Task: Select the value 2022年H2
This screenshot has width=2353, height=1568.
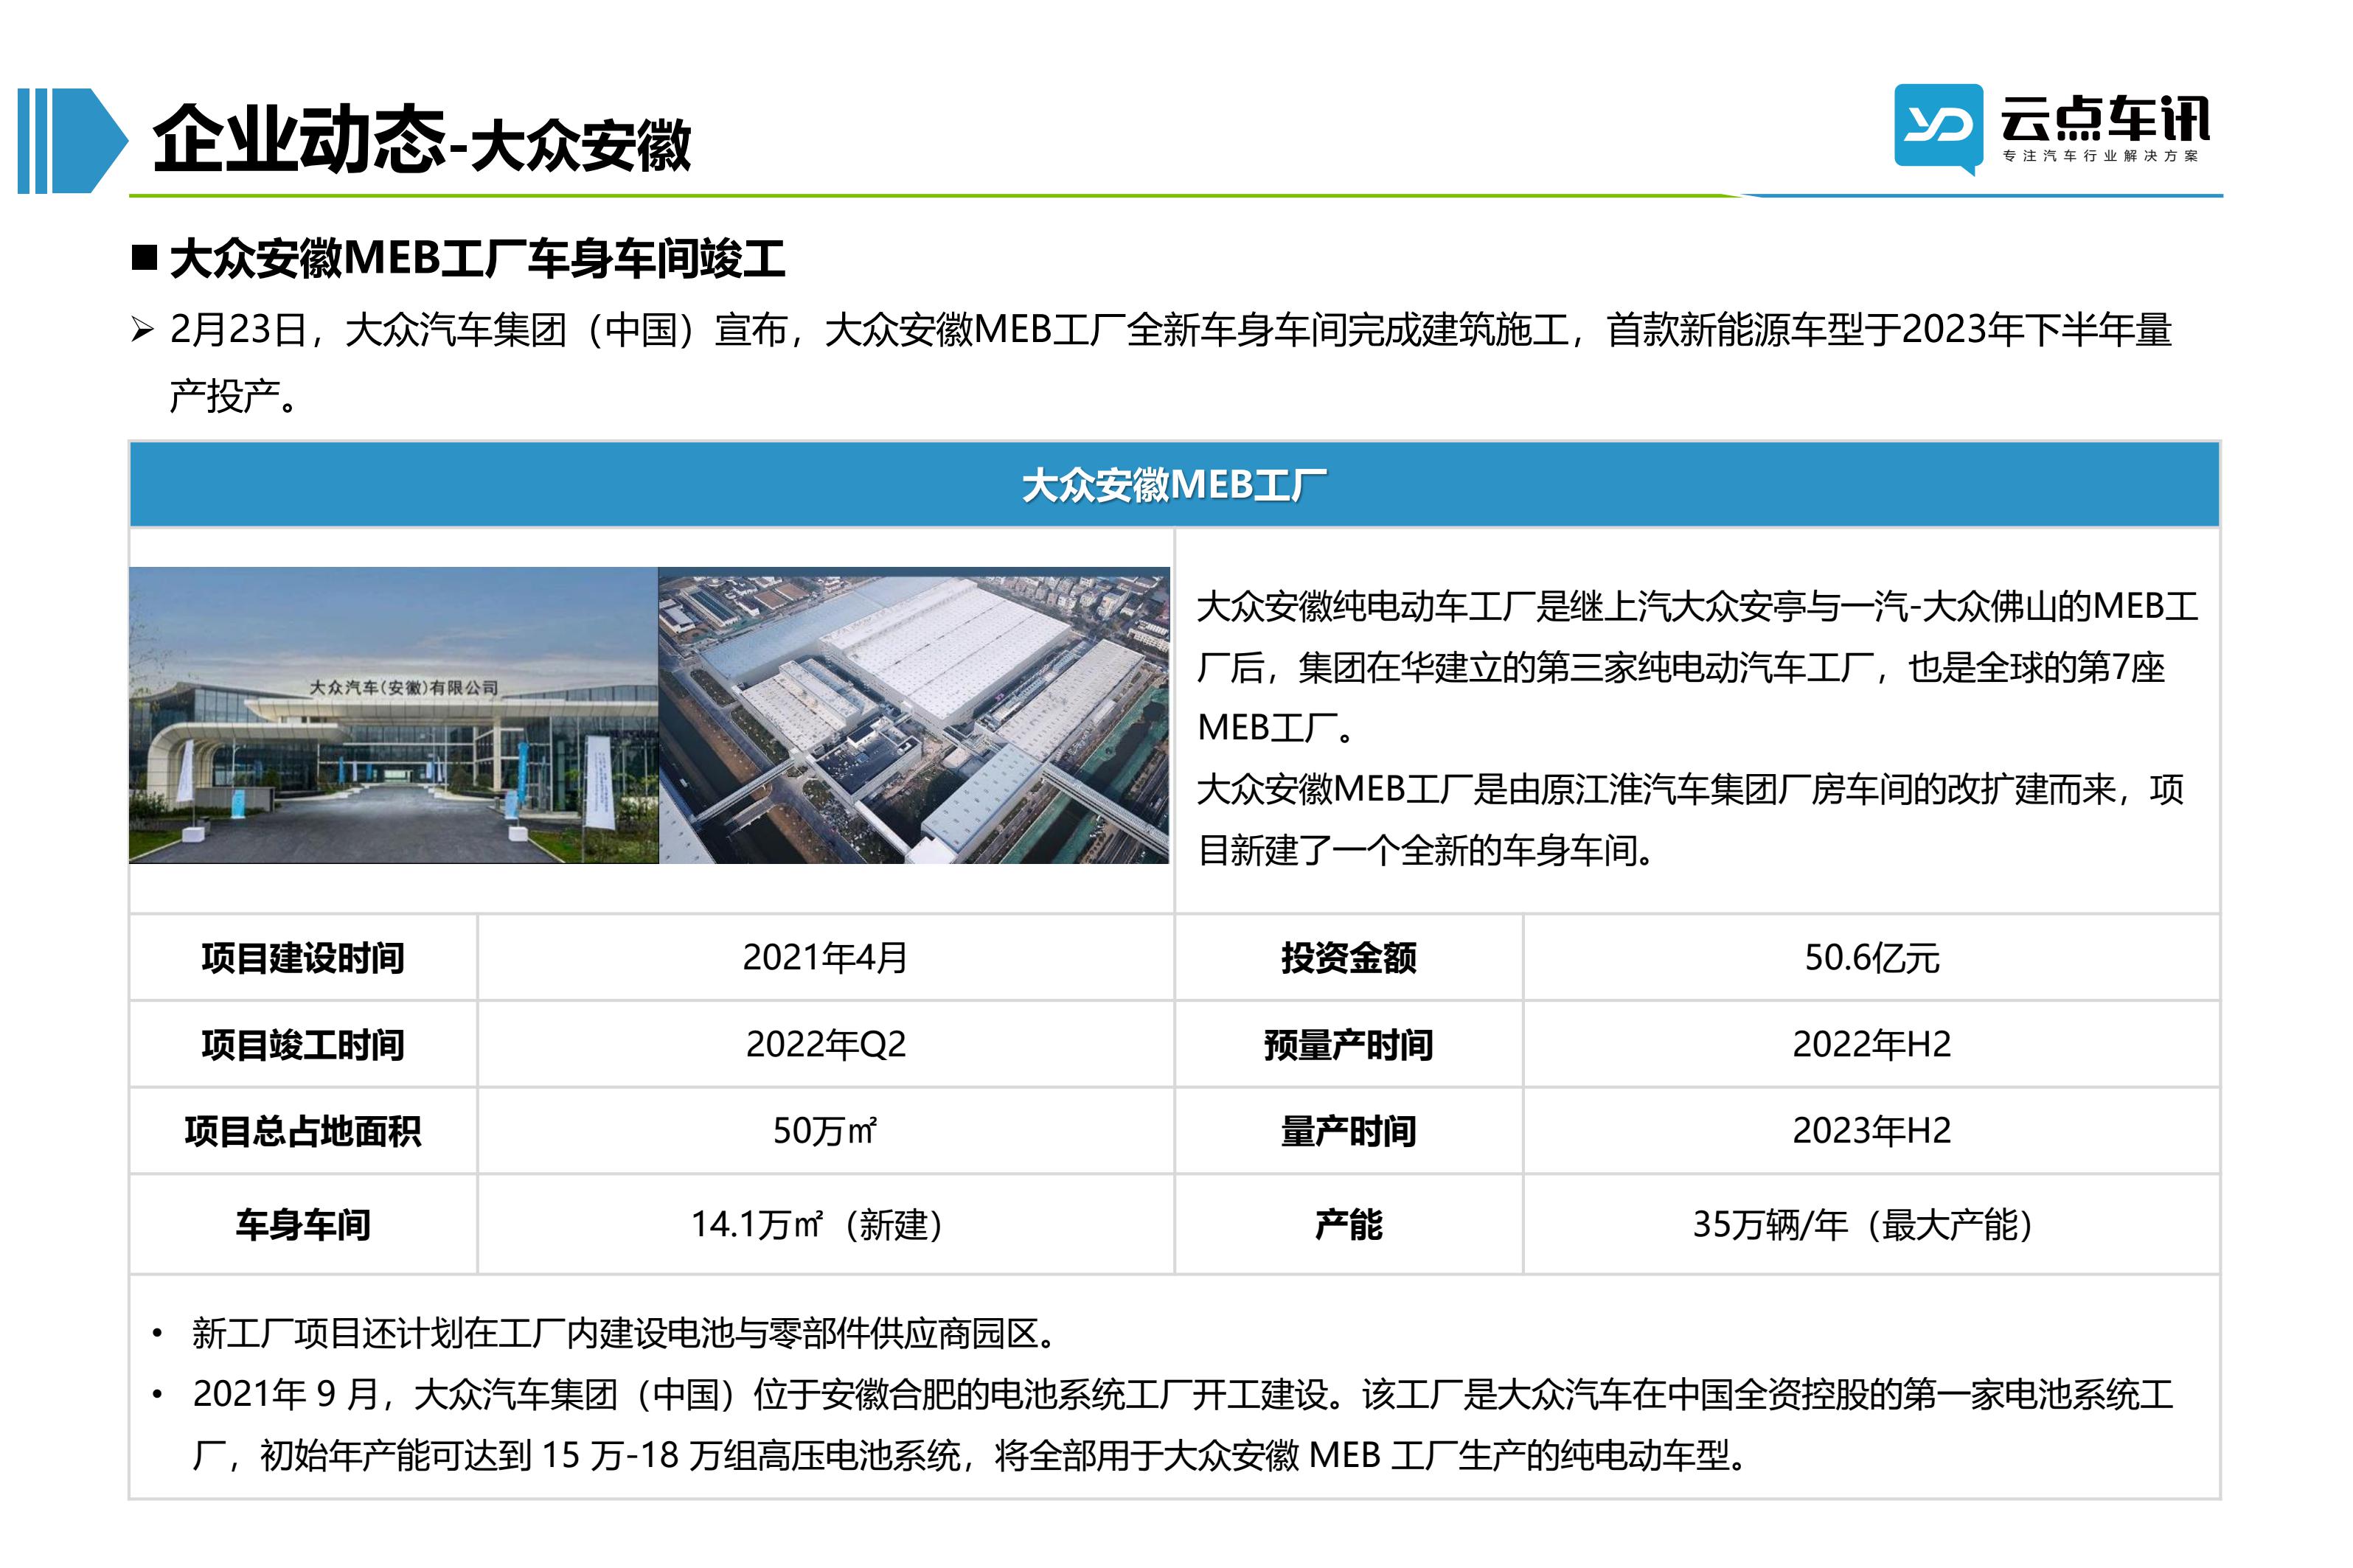Action: [1871, 1045]
